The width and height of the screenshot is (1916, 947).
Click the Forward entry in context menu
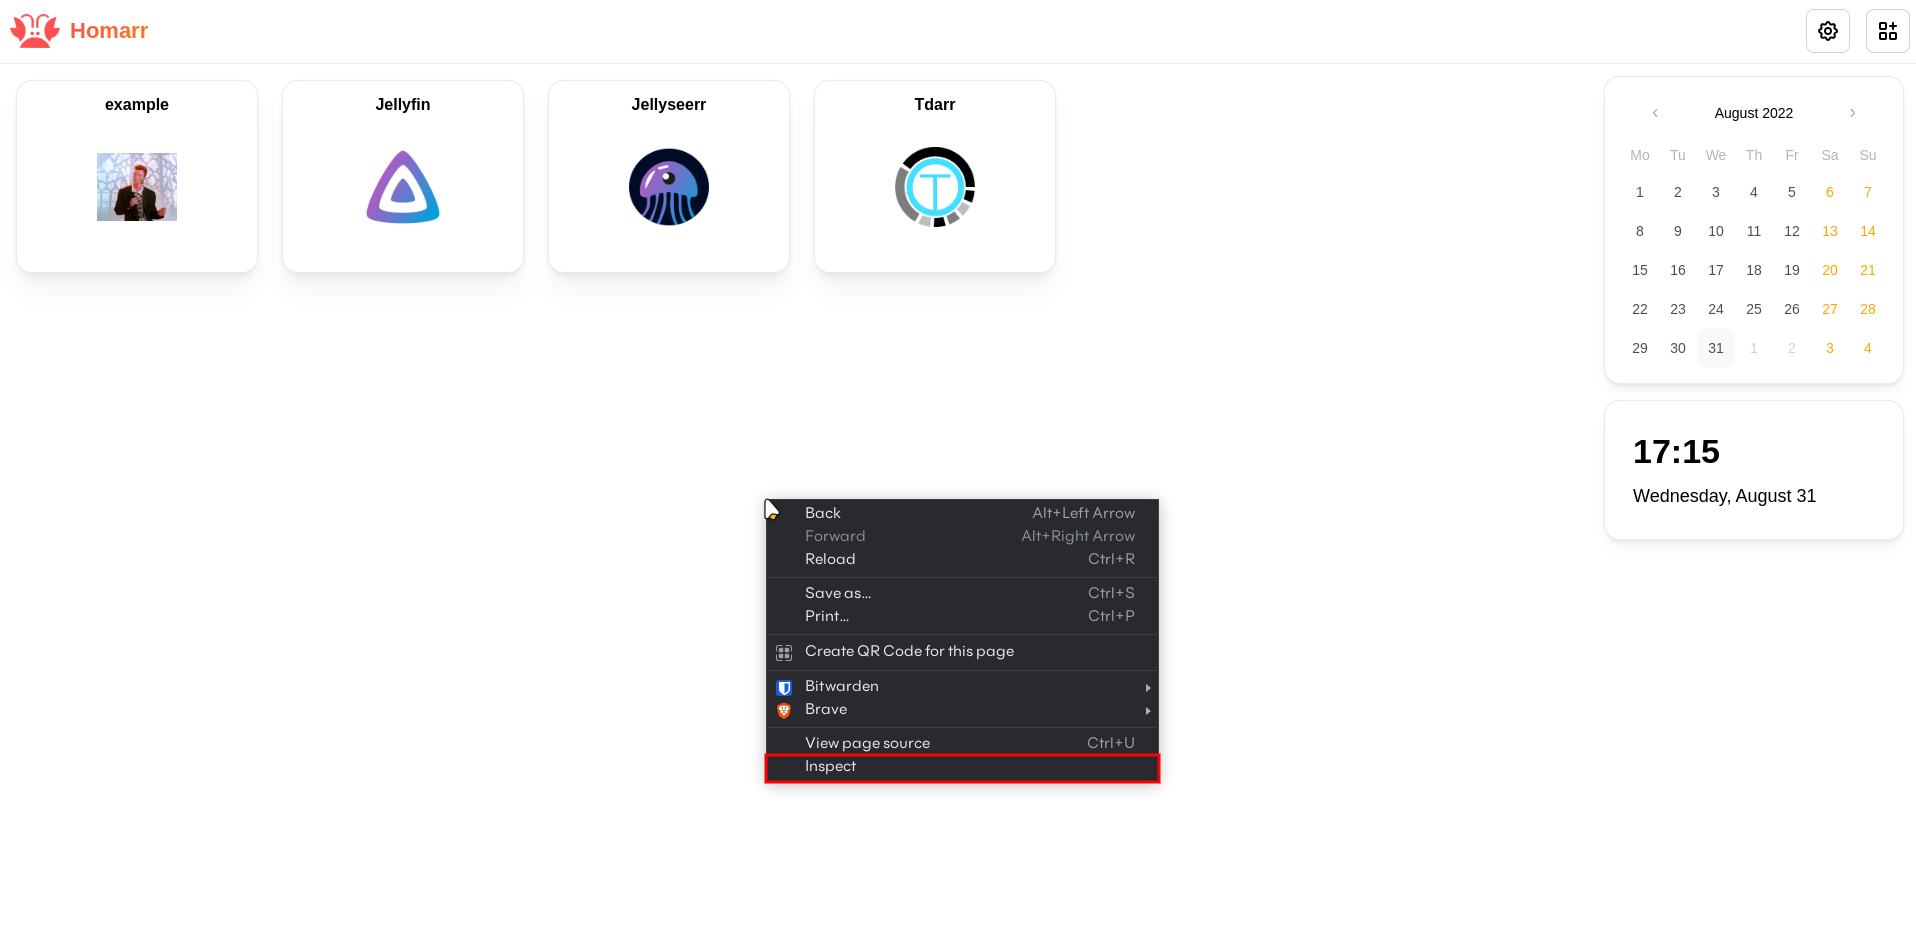962,536
